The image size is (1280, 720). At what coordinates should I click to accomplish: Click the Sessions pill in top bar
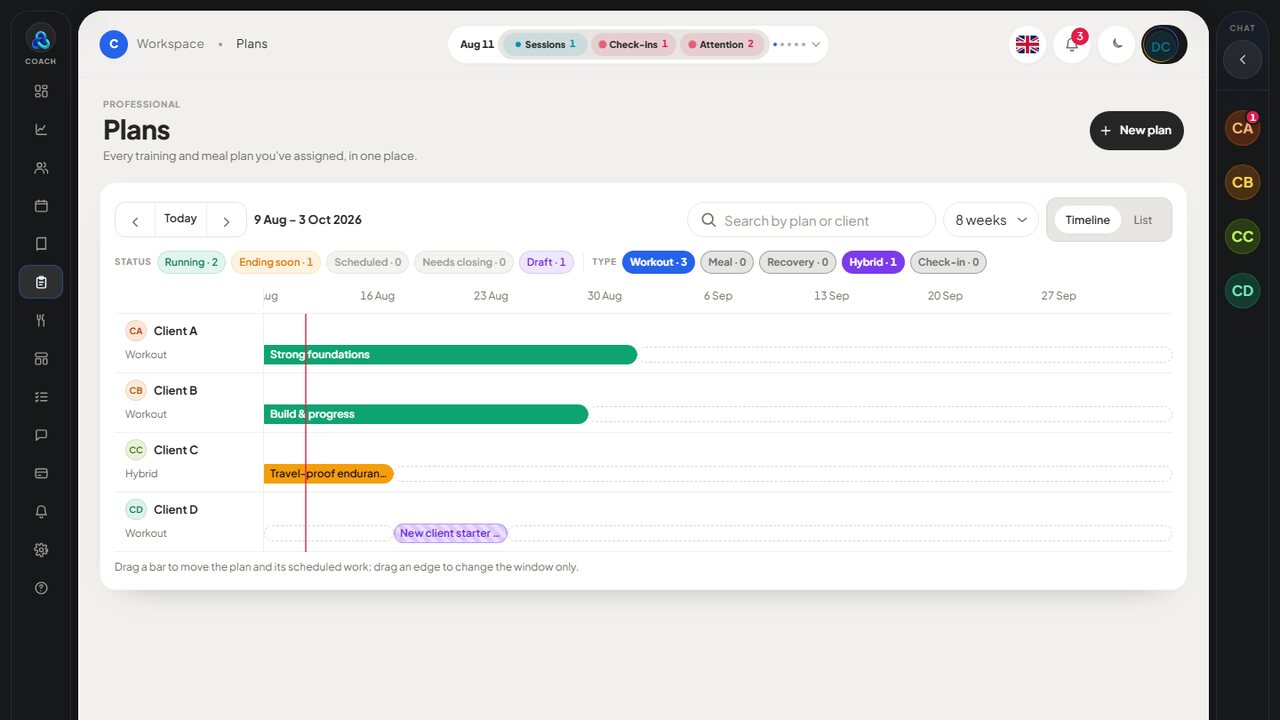point(544,44)
